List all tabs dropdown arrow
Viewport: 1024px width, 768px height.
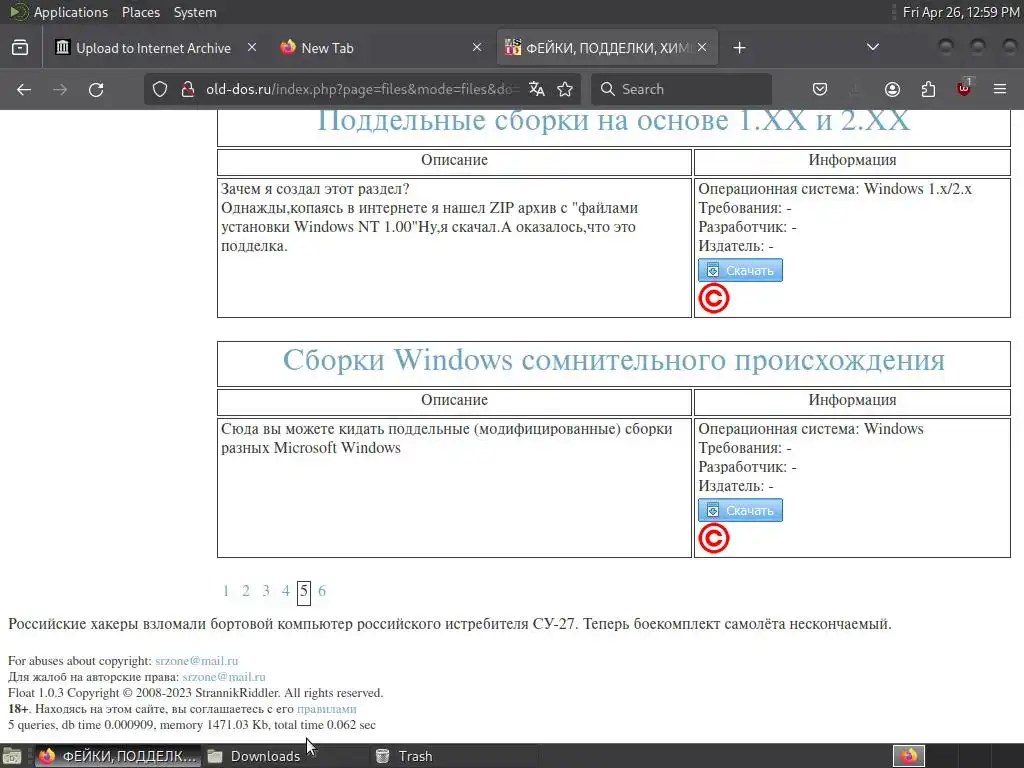(872, 47)
